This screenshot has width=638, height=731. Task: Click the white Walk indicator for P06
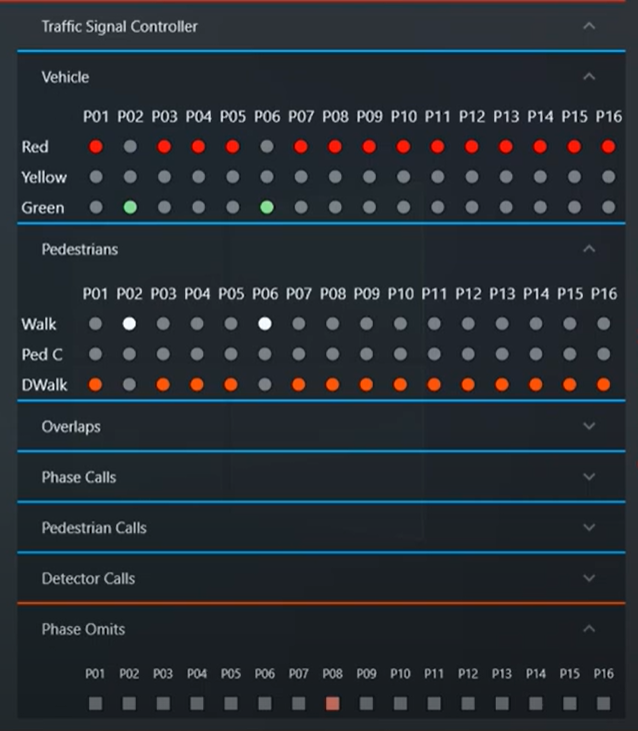[265, 324]
